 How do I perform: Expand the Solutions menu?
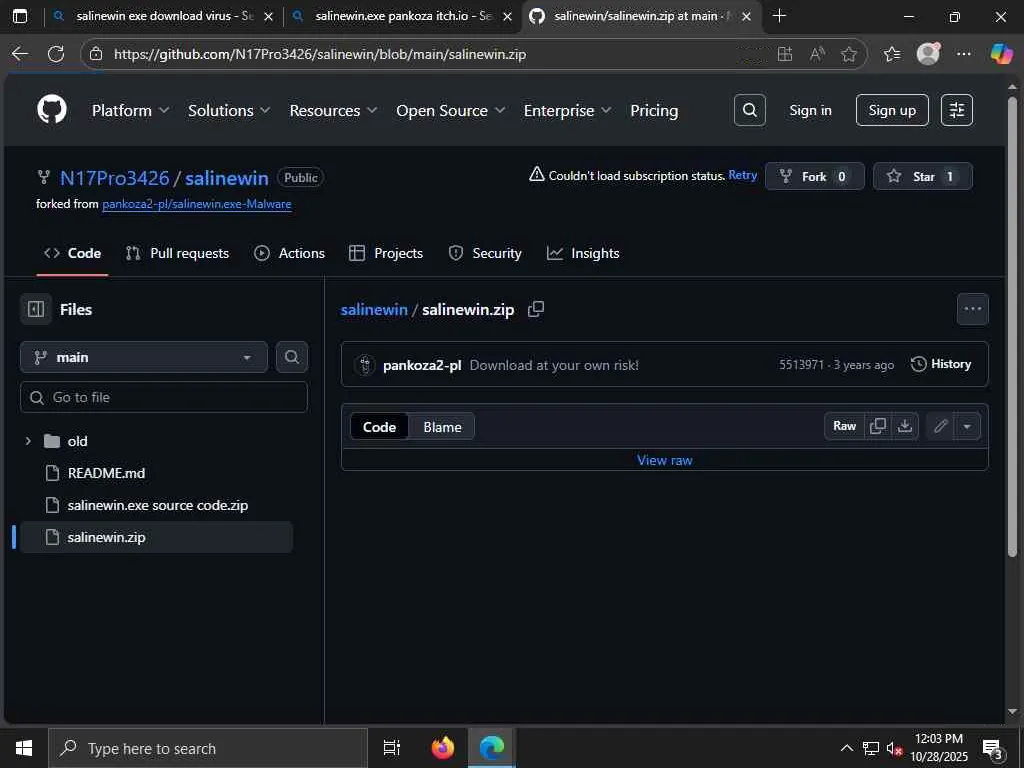[x=229, y=110]
